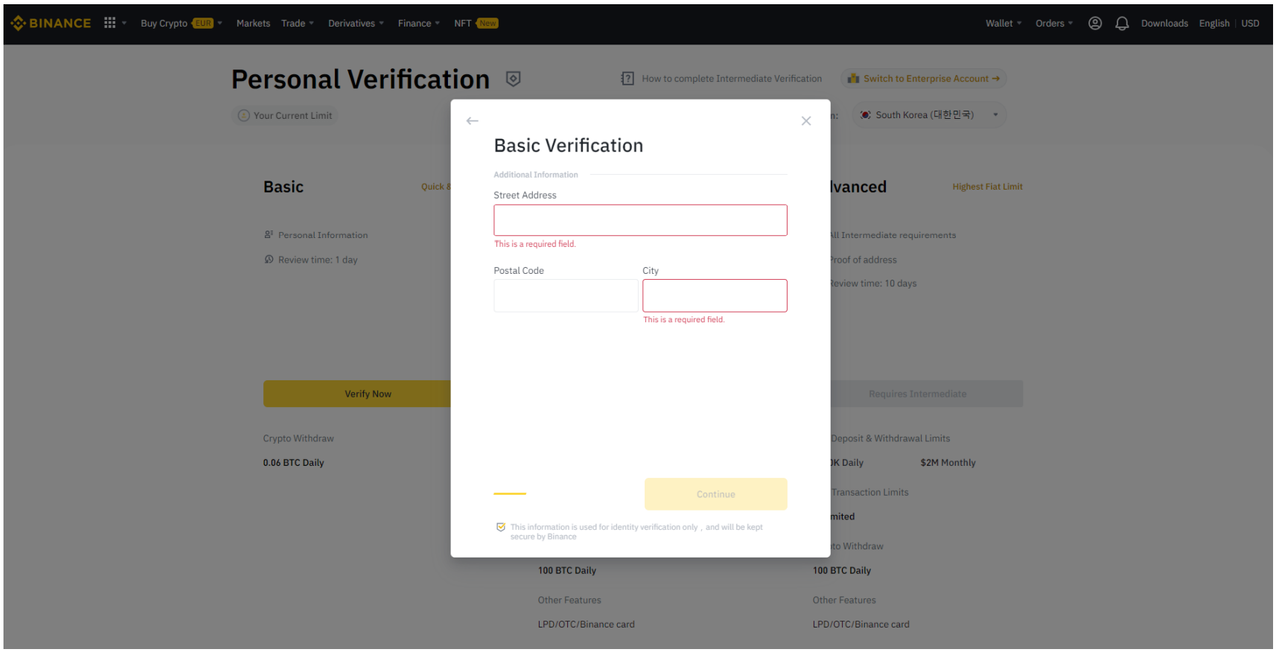
Task: Click the yellow progress bar in dialog
Action: 510,493
